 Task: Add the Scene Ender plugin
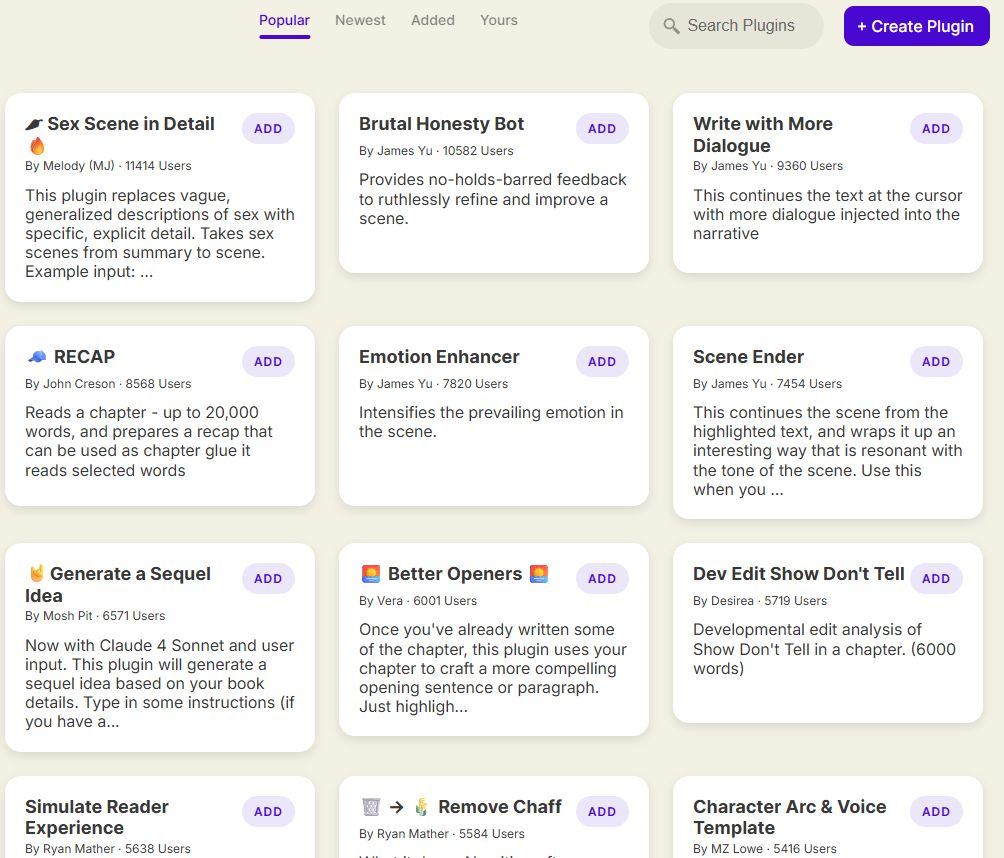(935, 361)
